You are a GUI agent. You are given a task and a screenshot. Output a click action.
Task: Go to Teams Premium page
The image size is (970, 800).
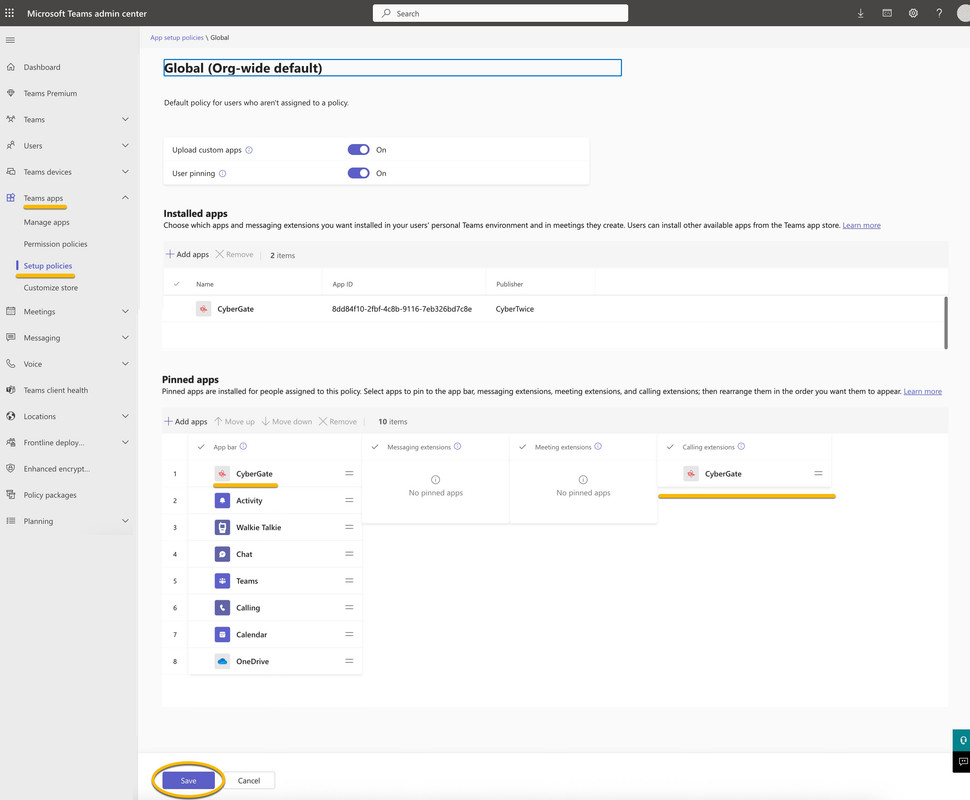click(50, 93)
